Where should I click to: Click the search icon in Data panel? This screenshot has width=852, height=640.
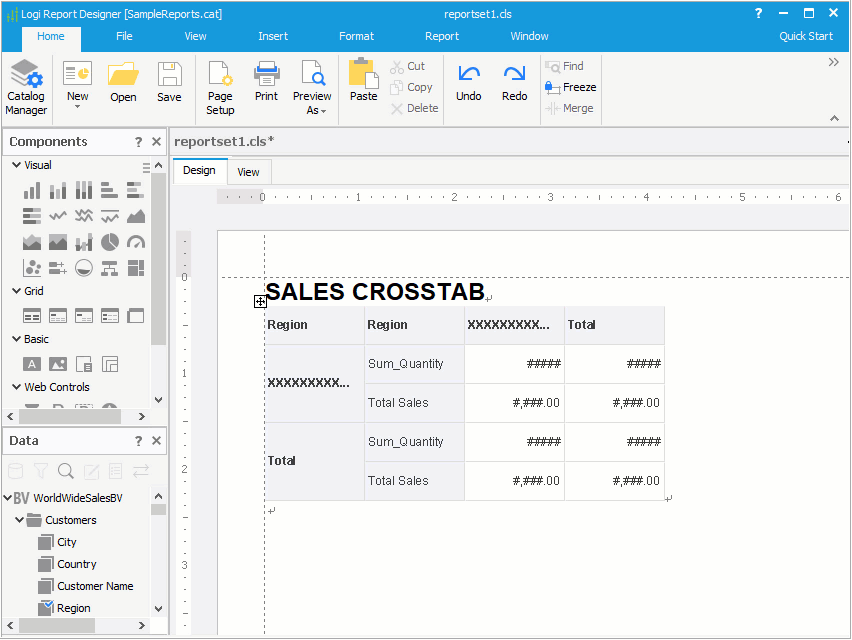click(x=65, y=471)
